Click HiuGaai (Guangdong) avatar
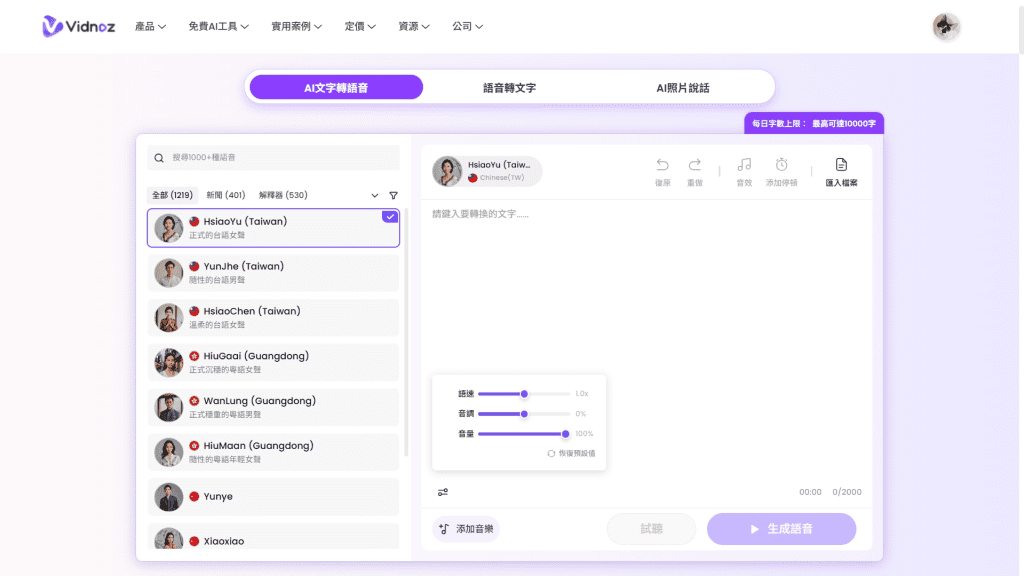1024x576 pixels. coord(168,362)
